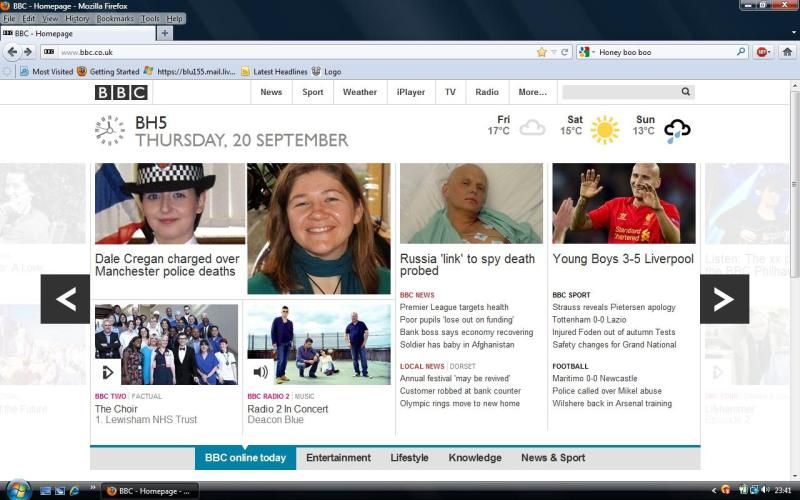The height and width of the screenshot is (500, 800).
Task: Click the browser Back arrow button
Action: coord(12,52)
